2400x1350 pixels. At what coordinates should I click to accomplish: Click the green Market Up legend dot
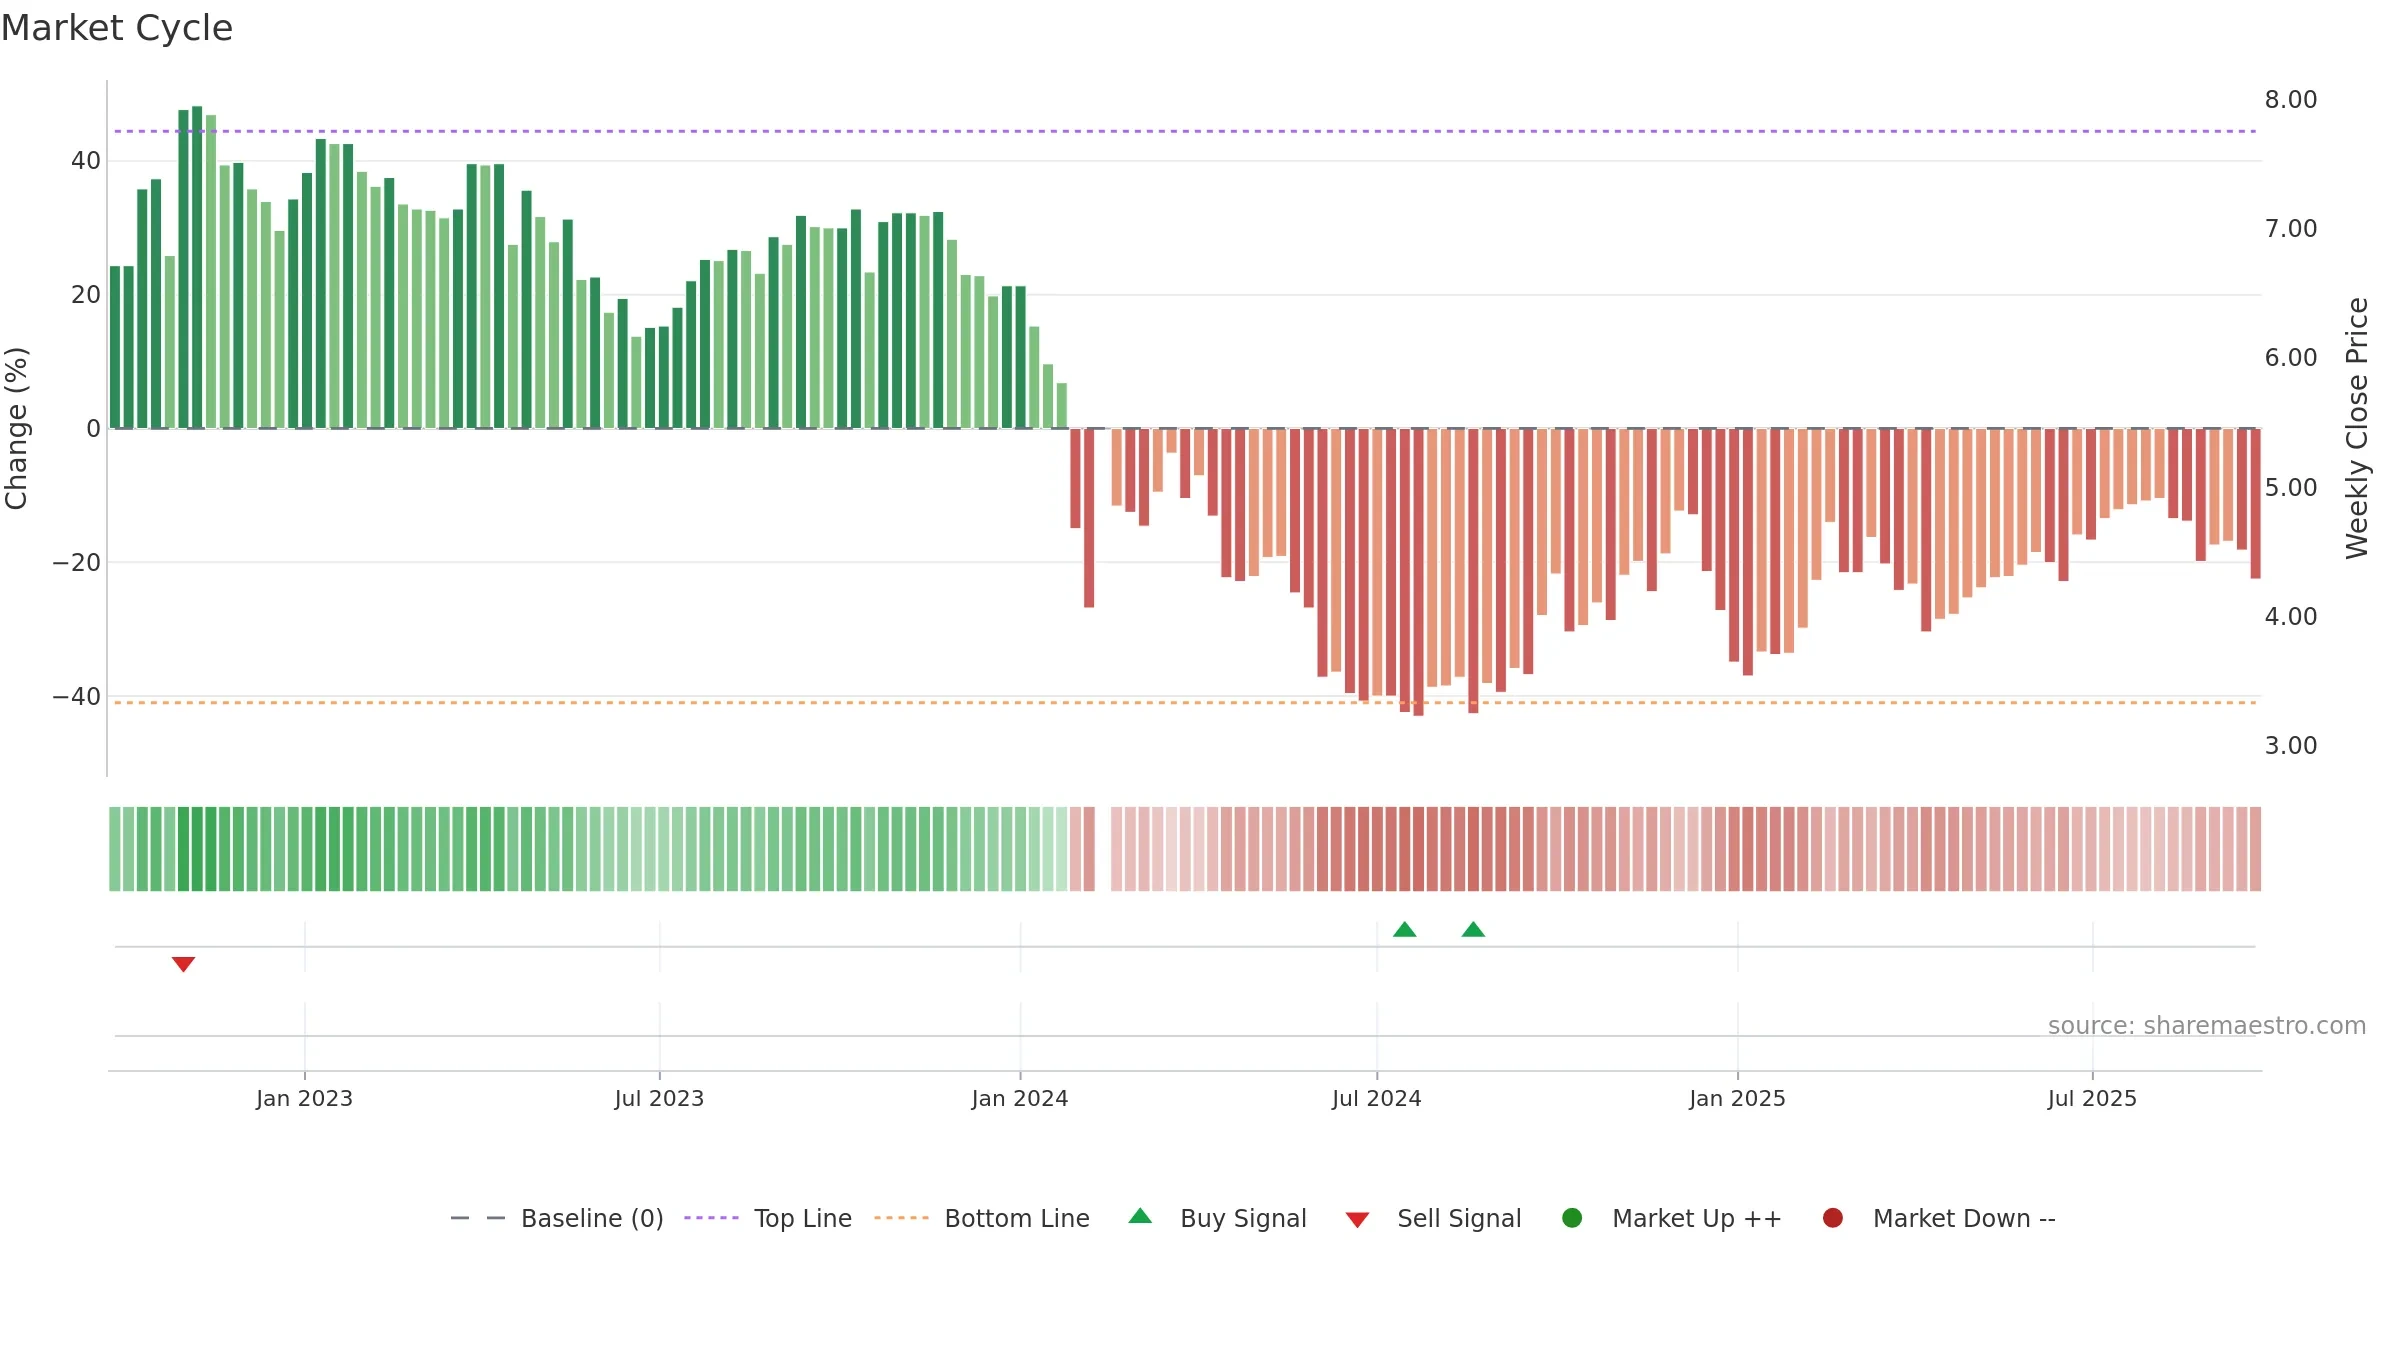(1572, 1218)
